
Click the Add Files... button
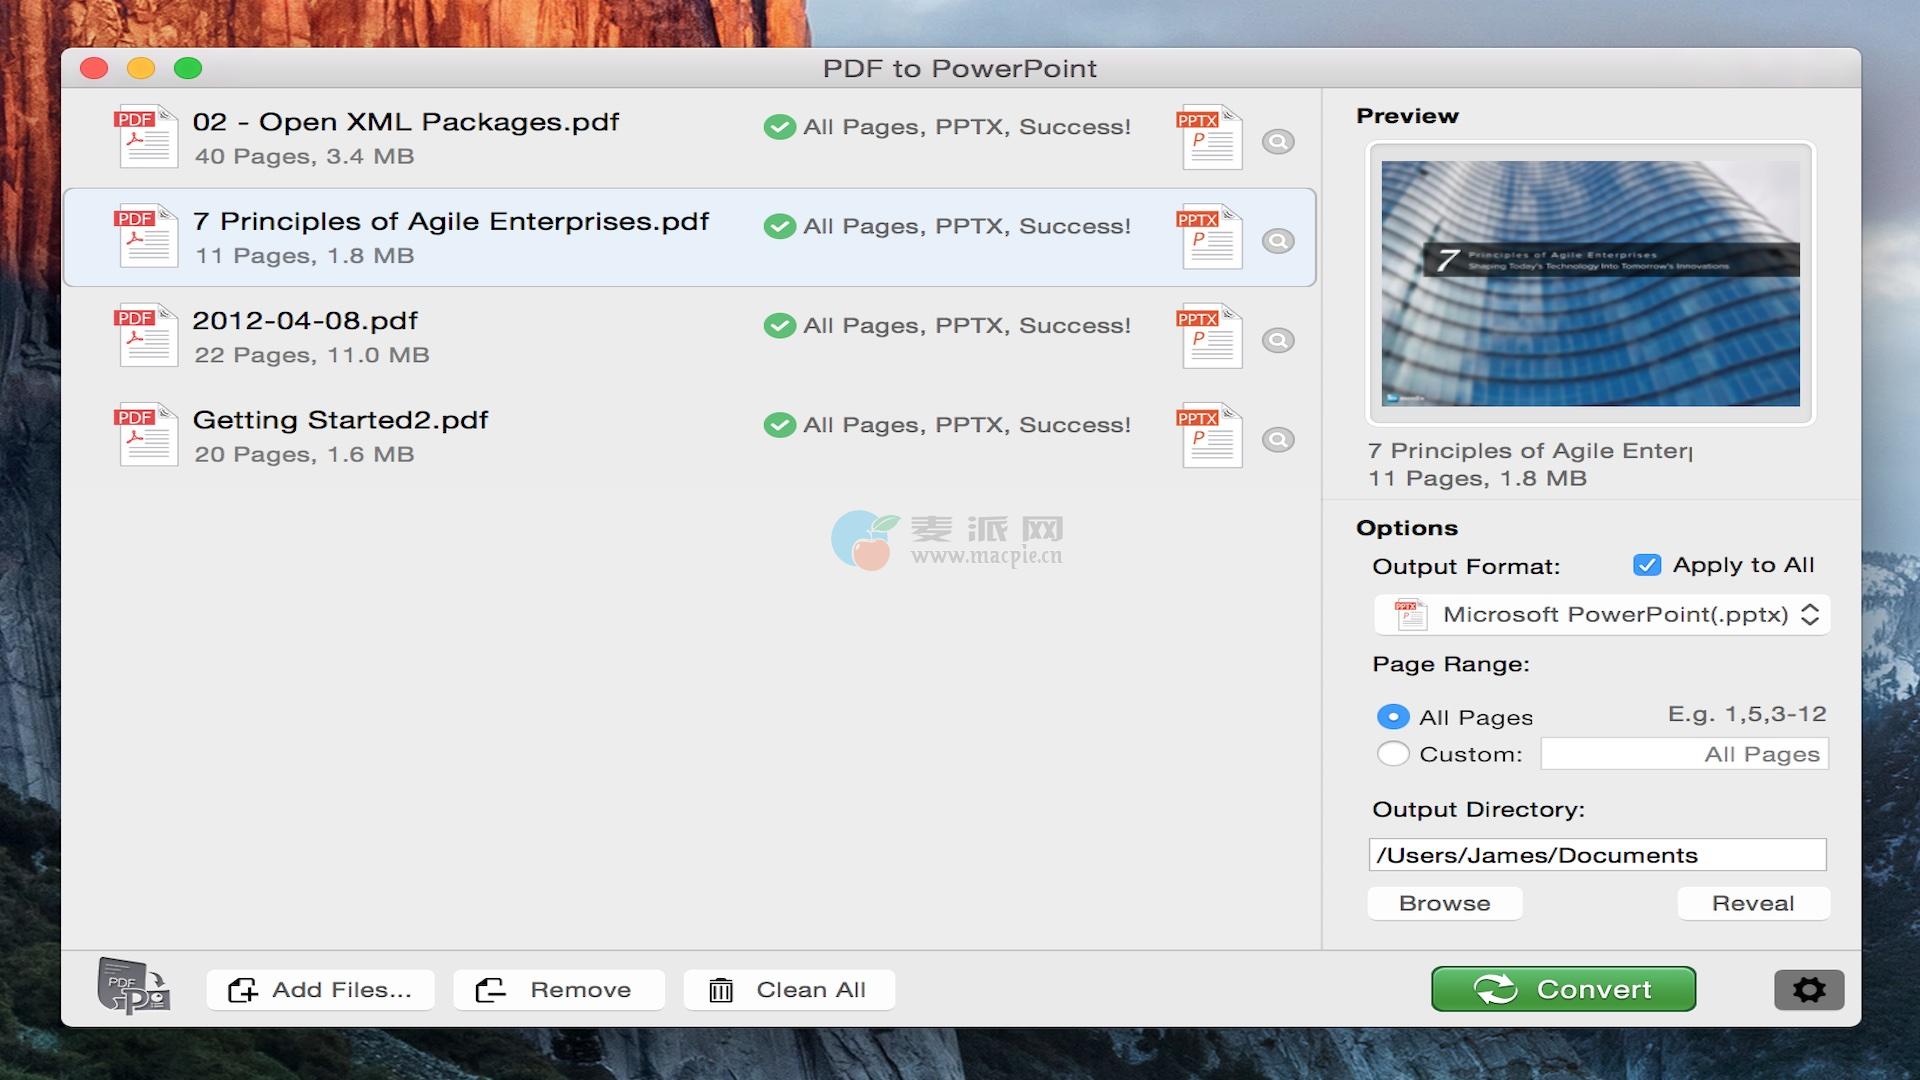click(x=320, y=990)
